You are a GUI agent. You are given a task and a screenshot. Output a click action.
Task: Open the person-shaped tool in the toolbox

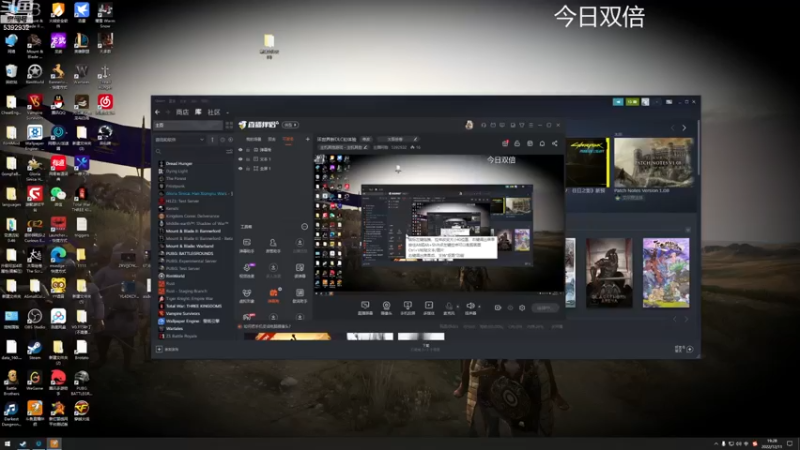tap(273, 245)
